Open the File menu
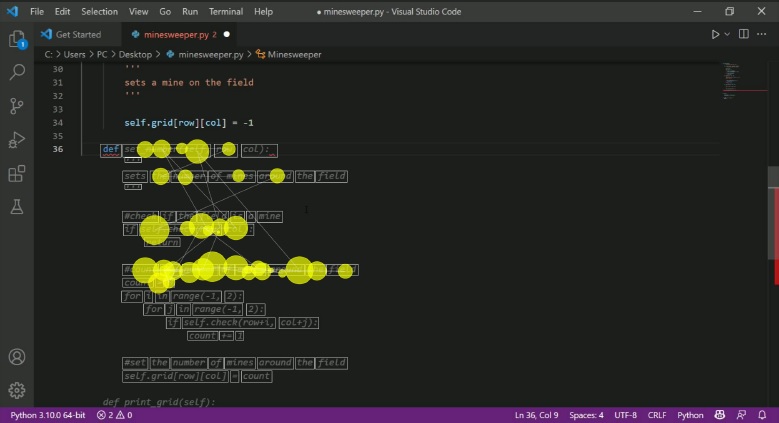Screen dimensions: 779x423 [x=37, y=11]
